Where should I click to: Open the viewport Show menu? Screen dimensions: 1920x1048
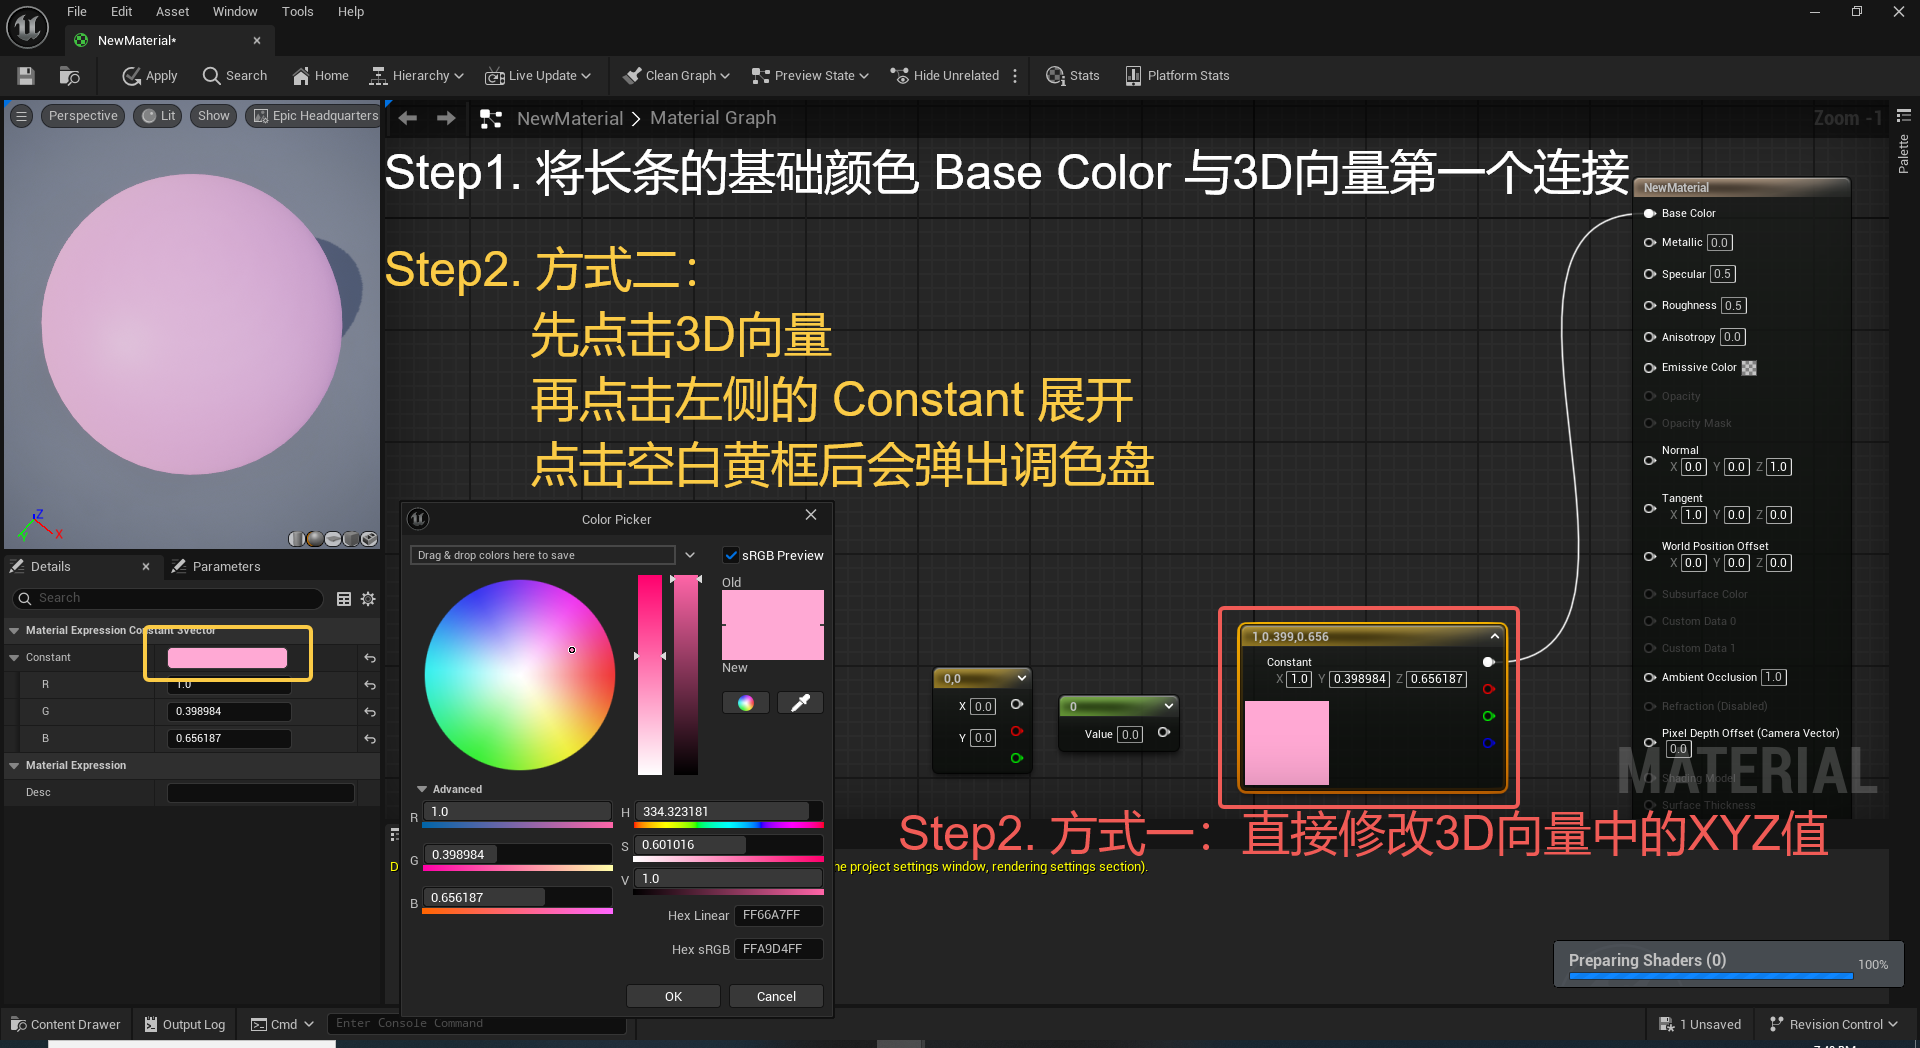213,116
